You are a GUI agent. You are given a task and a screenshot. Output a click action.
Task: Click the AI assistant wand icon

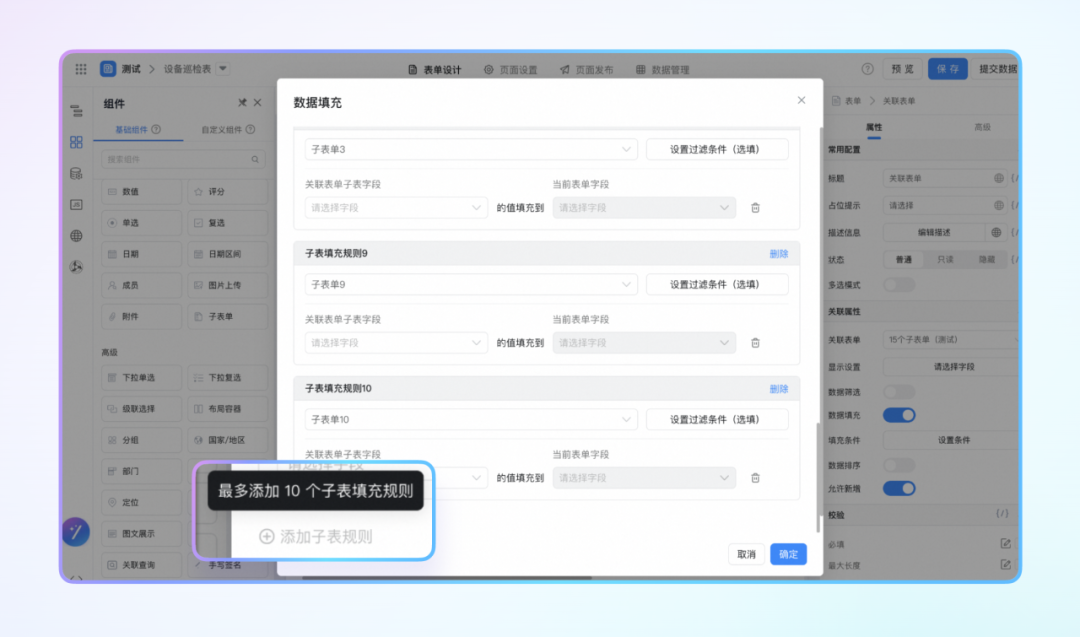coord(76,532)
